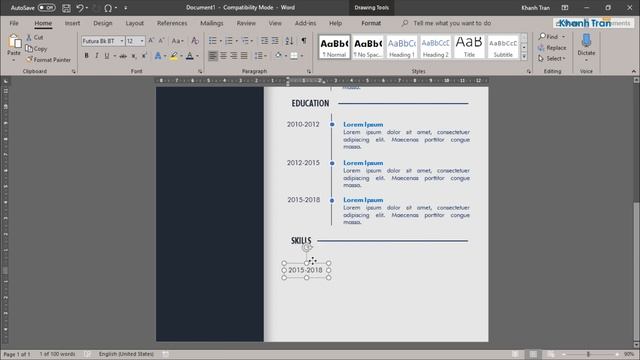Open the Drawing Tools Format tab
Screen dimensions: 640x360
click(371, 23)
